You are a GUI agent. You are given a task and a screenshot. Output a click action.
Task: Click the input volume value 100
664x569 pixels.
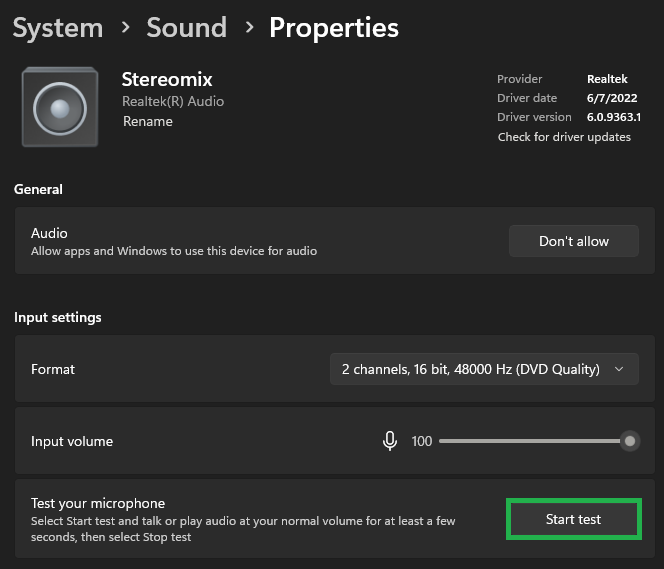tap(421, 441)
